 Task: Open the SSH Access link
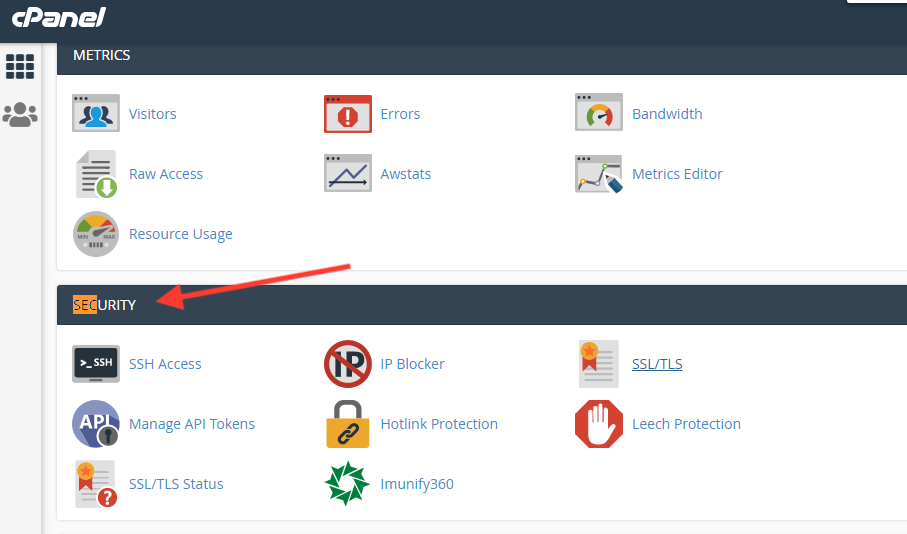point(165,364)
